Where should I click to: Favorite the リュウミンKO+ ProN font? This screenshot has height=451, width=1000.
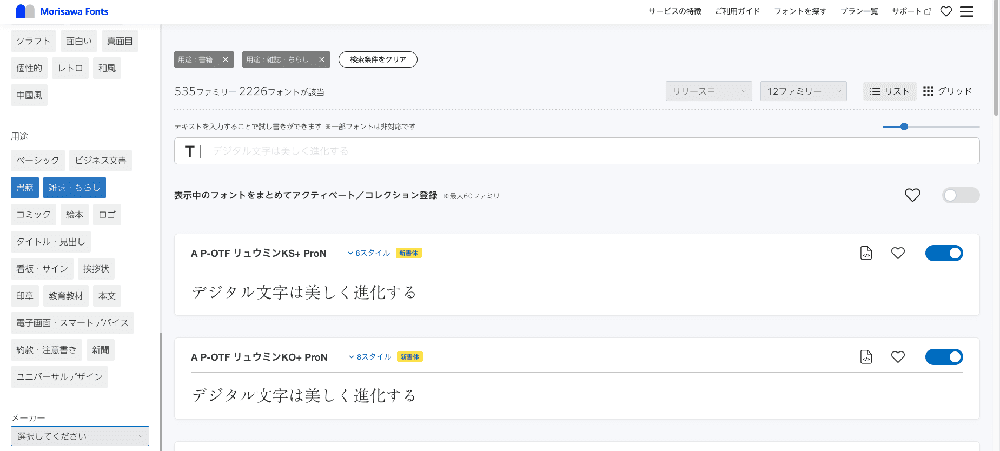click(898, 357)
